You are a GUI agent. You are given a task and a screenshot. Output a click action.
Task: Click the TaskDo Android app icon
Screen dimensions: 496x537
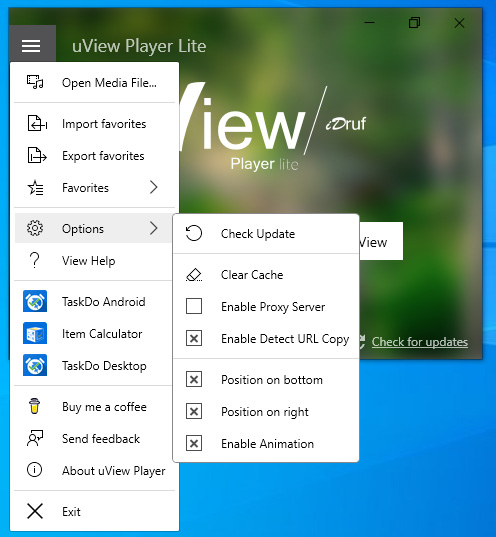point(35,301)
